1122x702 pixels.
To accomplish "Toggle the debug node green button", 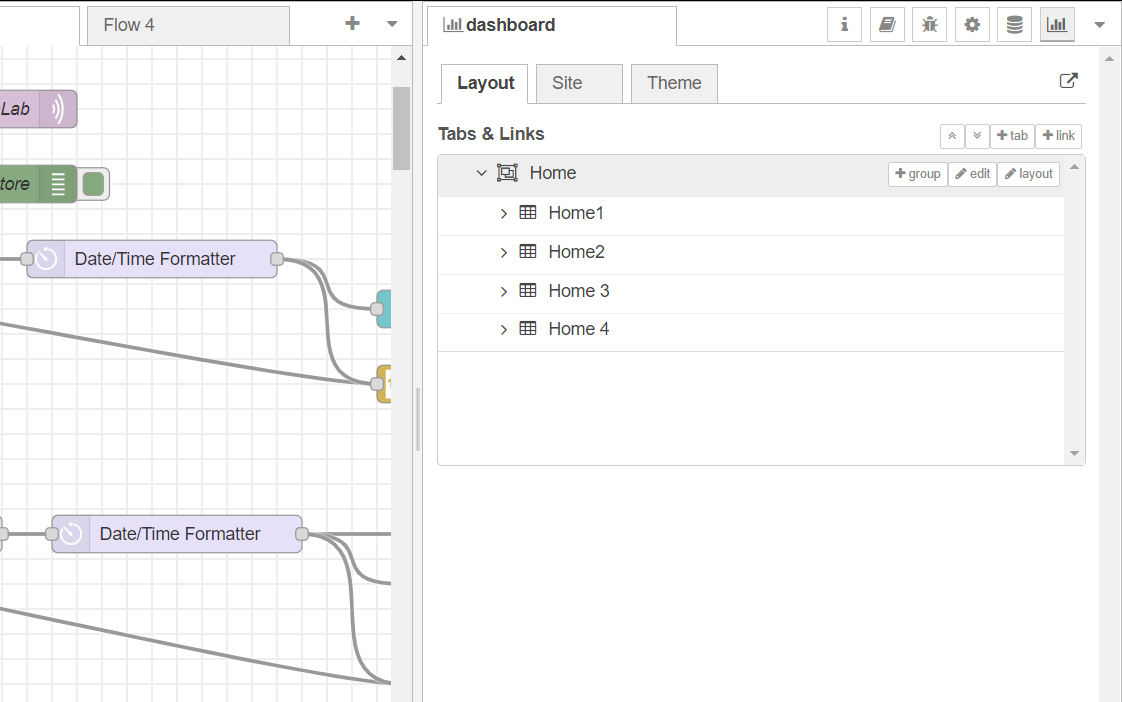I will pos(94,184).
